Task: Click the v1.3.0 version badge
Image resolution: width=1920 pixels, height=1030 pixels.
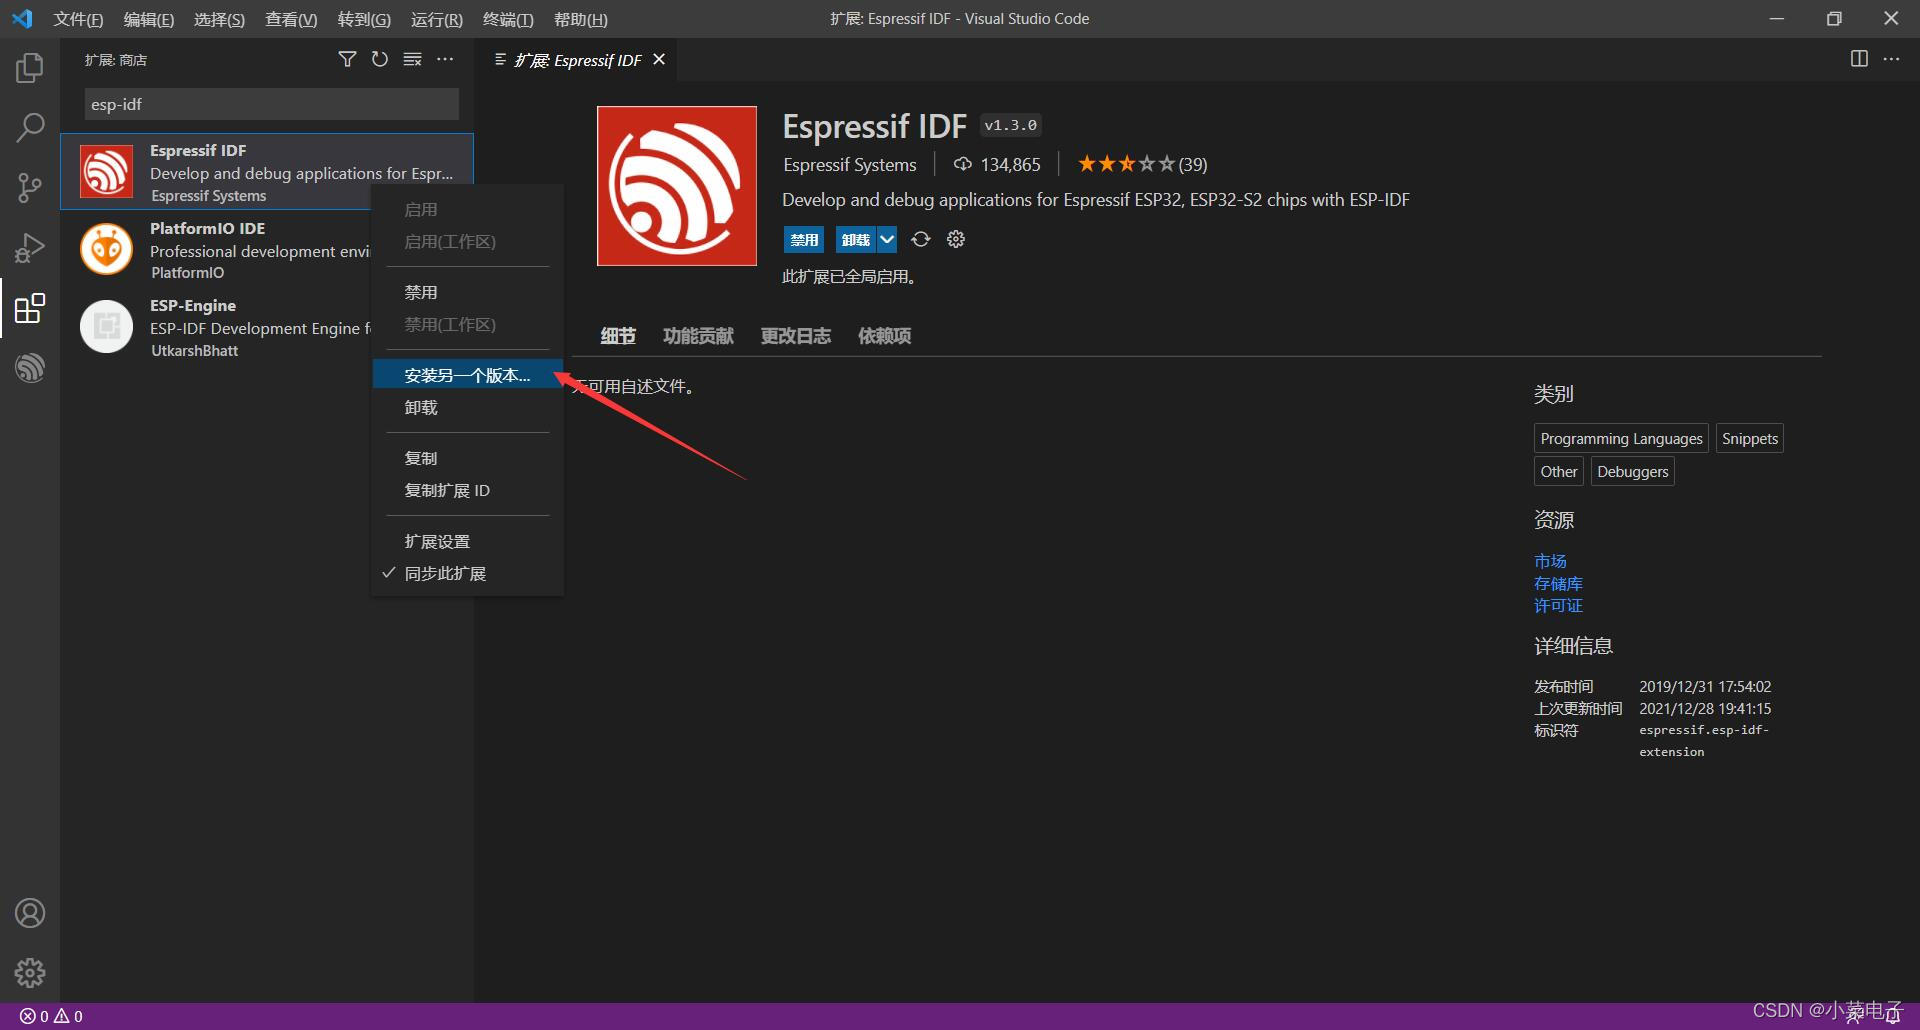Action: (1010, 125)
